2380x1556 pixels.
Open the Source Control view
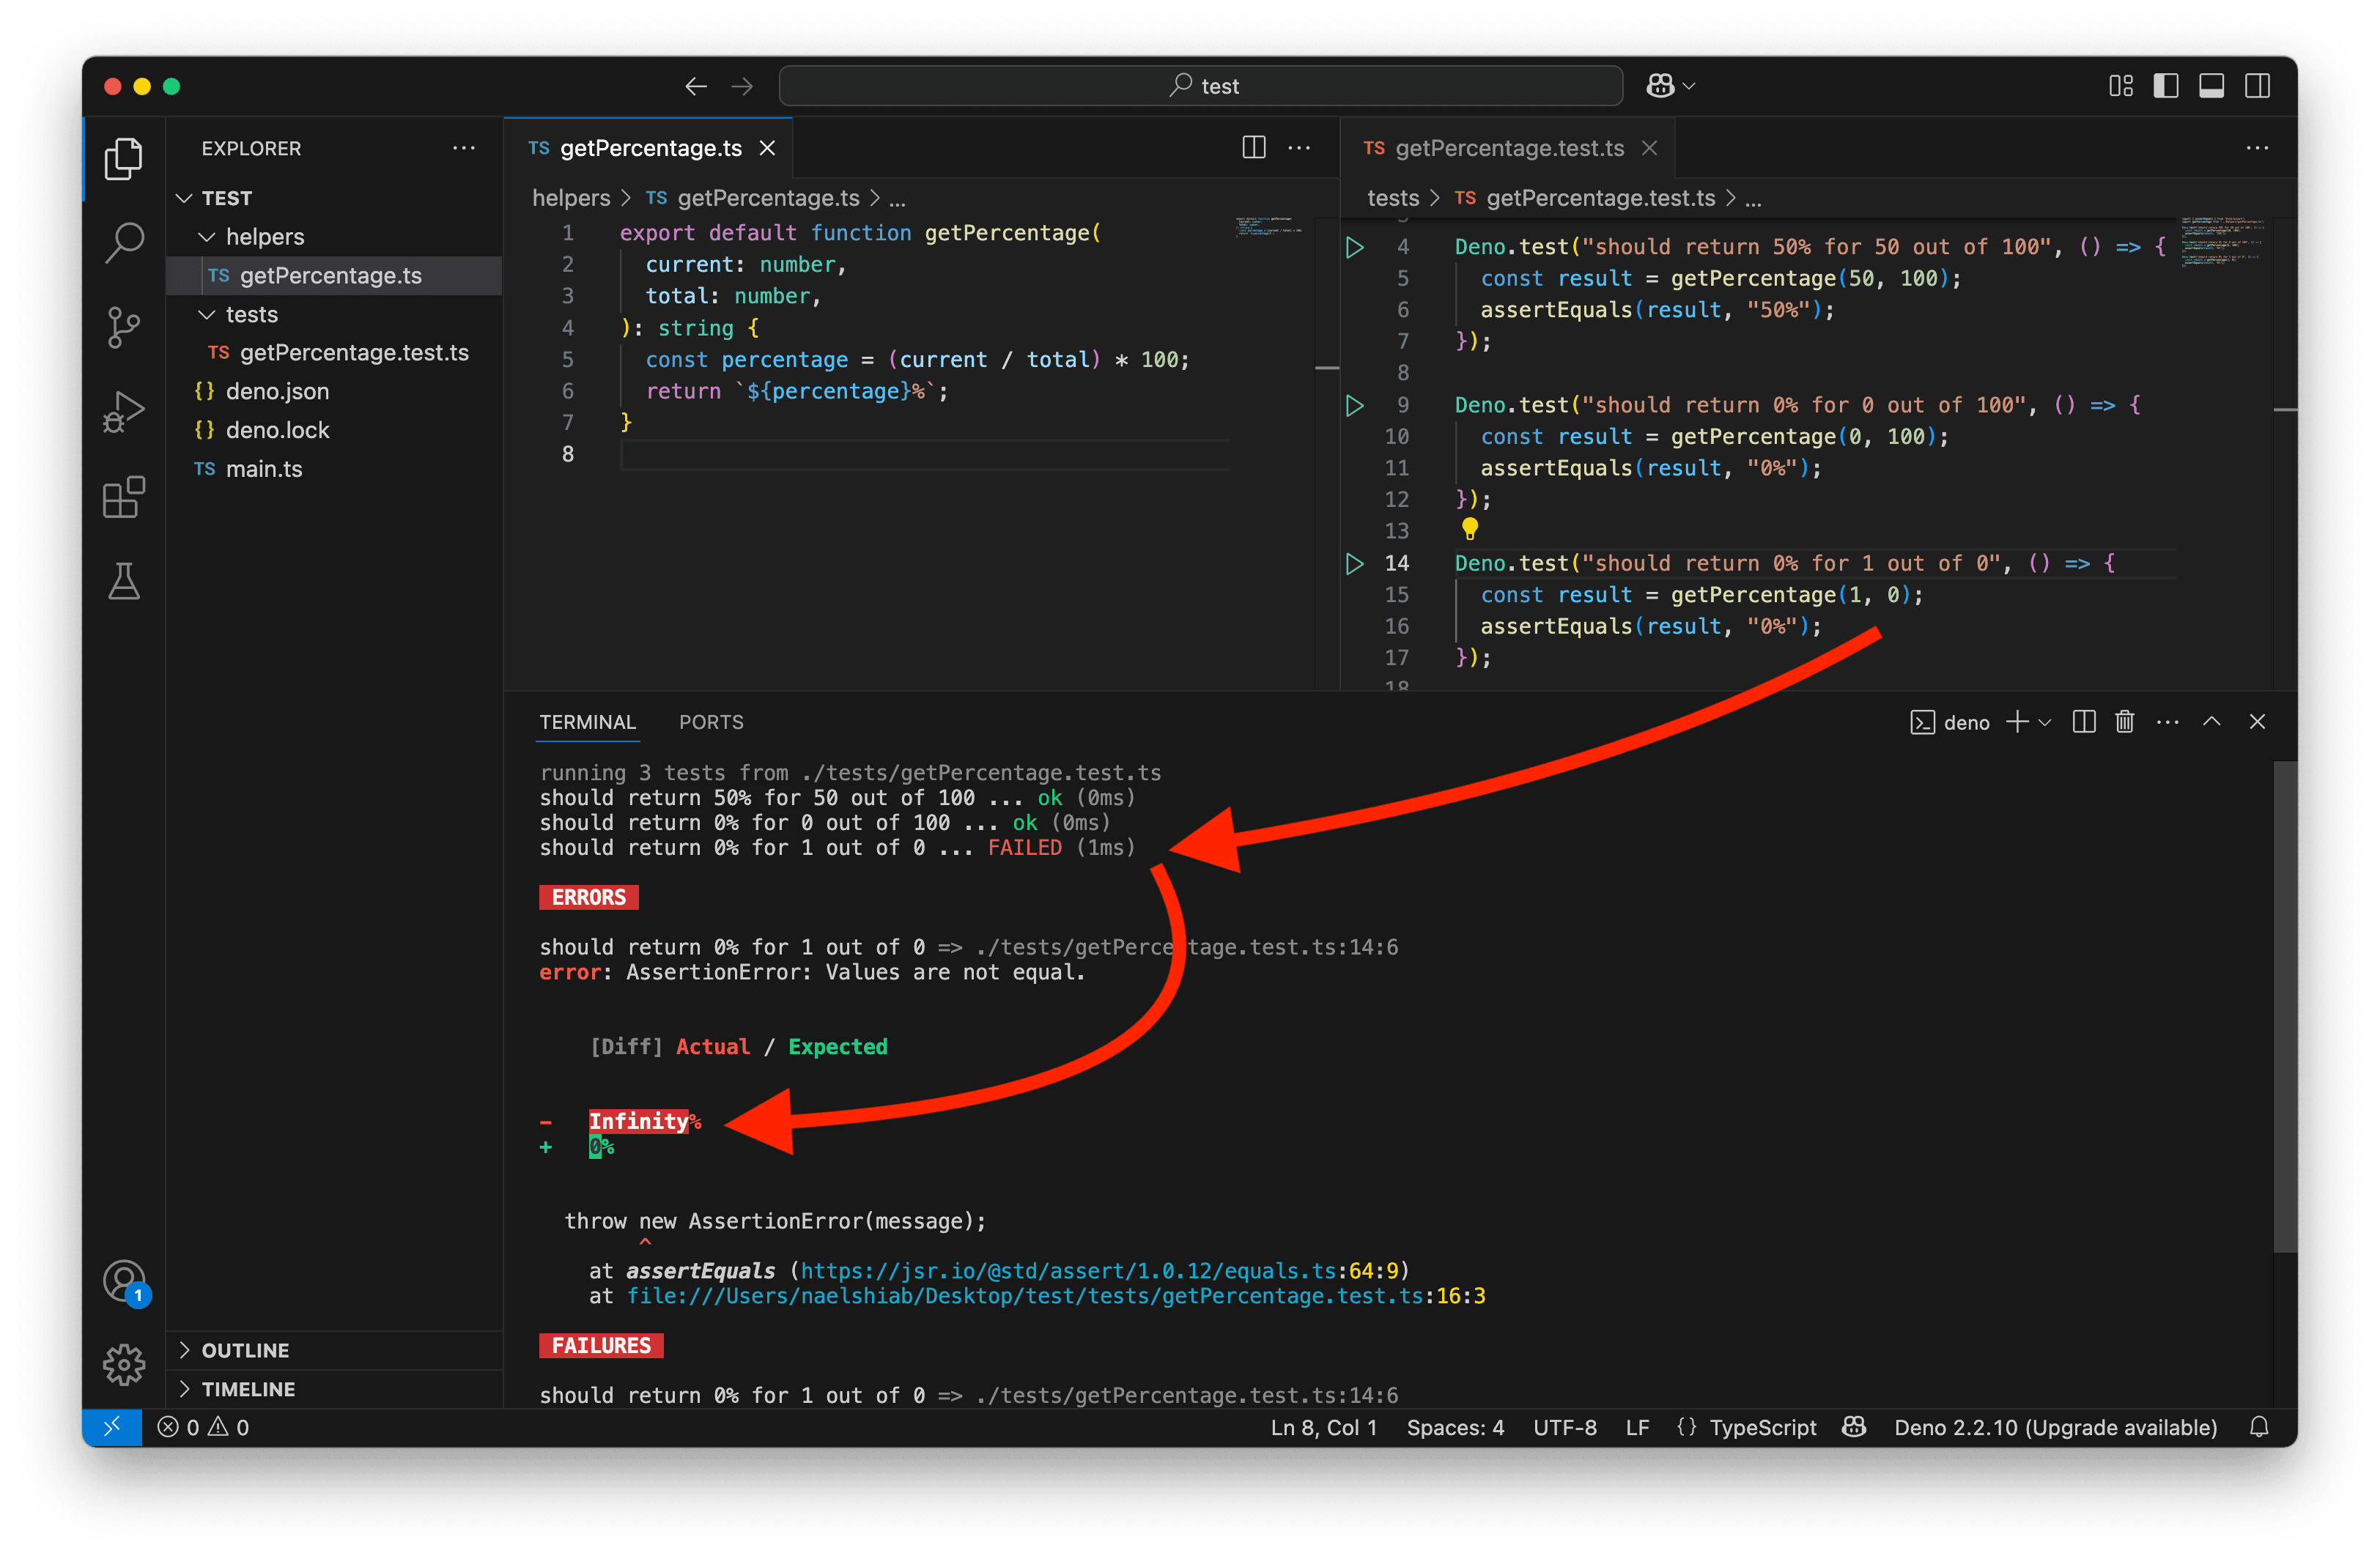123,327
